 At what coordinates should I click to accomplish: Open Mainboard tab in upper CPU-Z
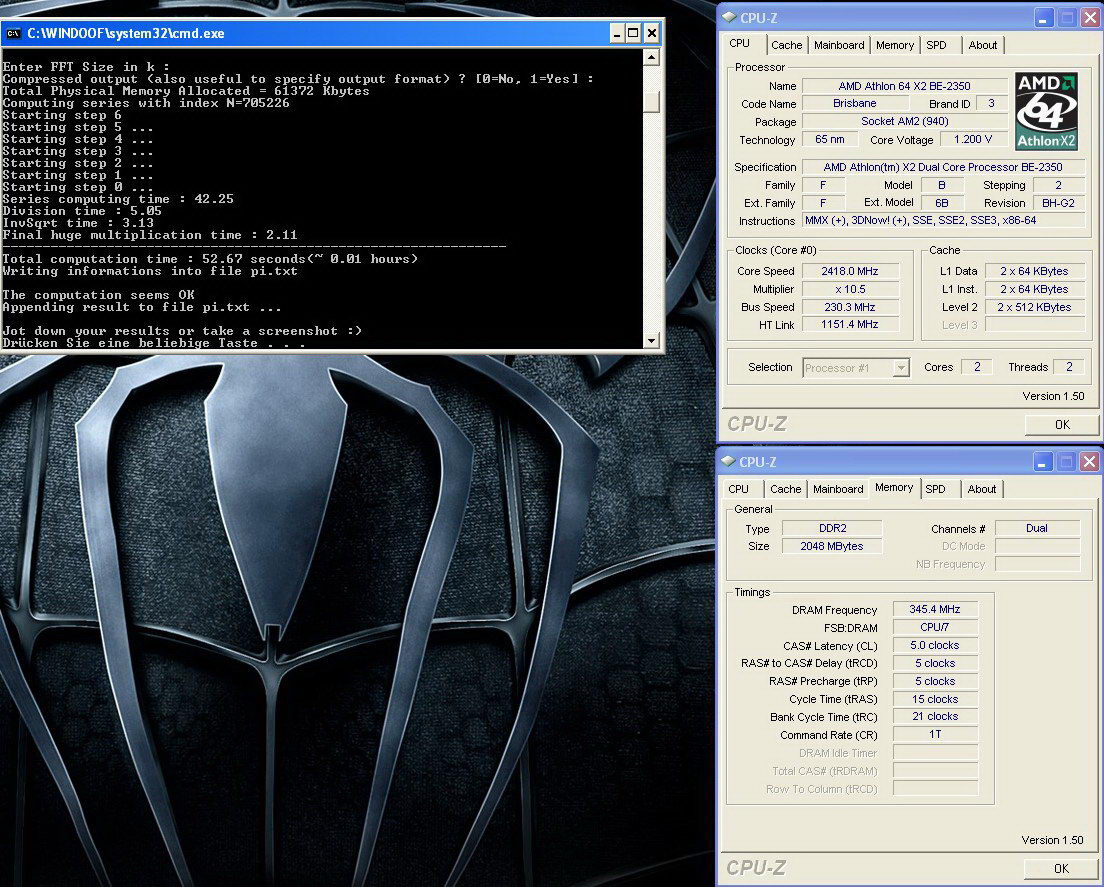click(x=839, y=45)
